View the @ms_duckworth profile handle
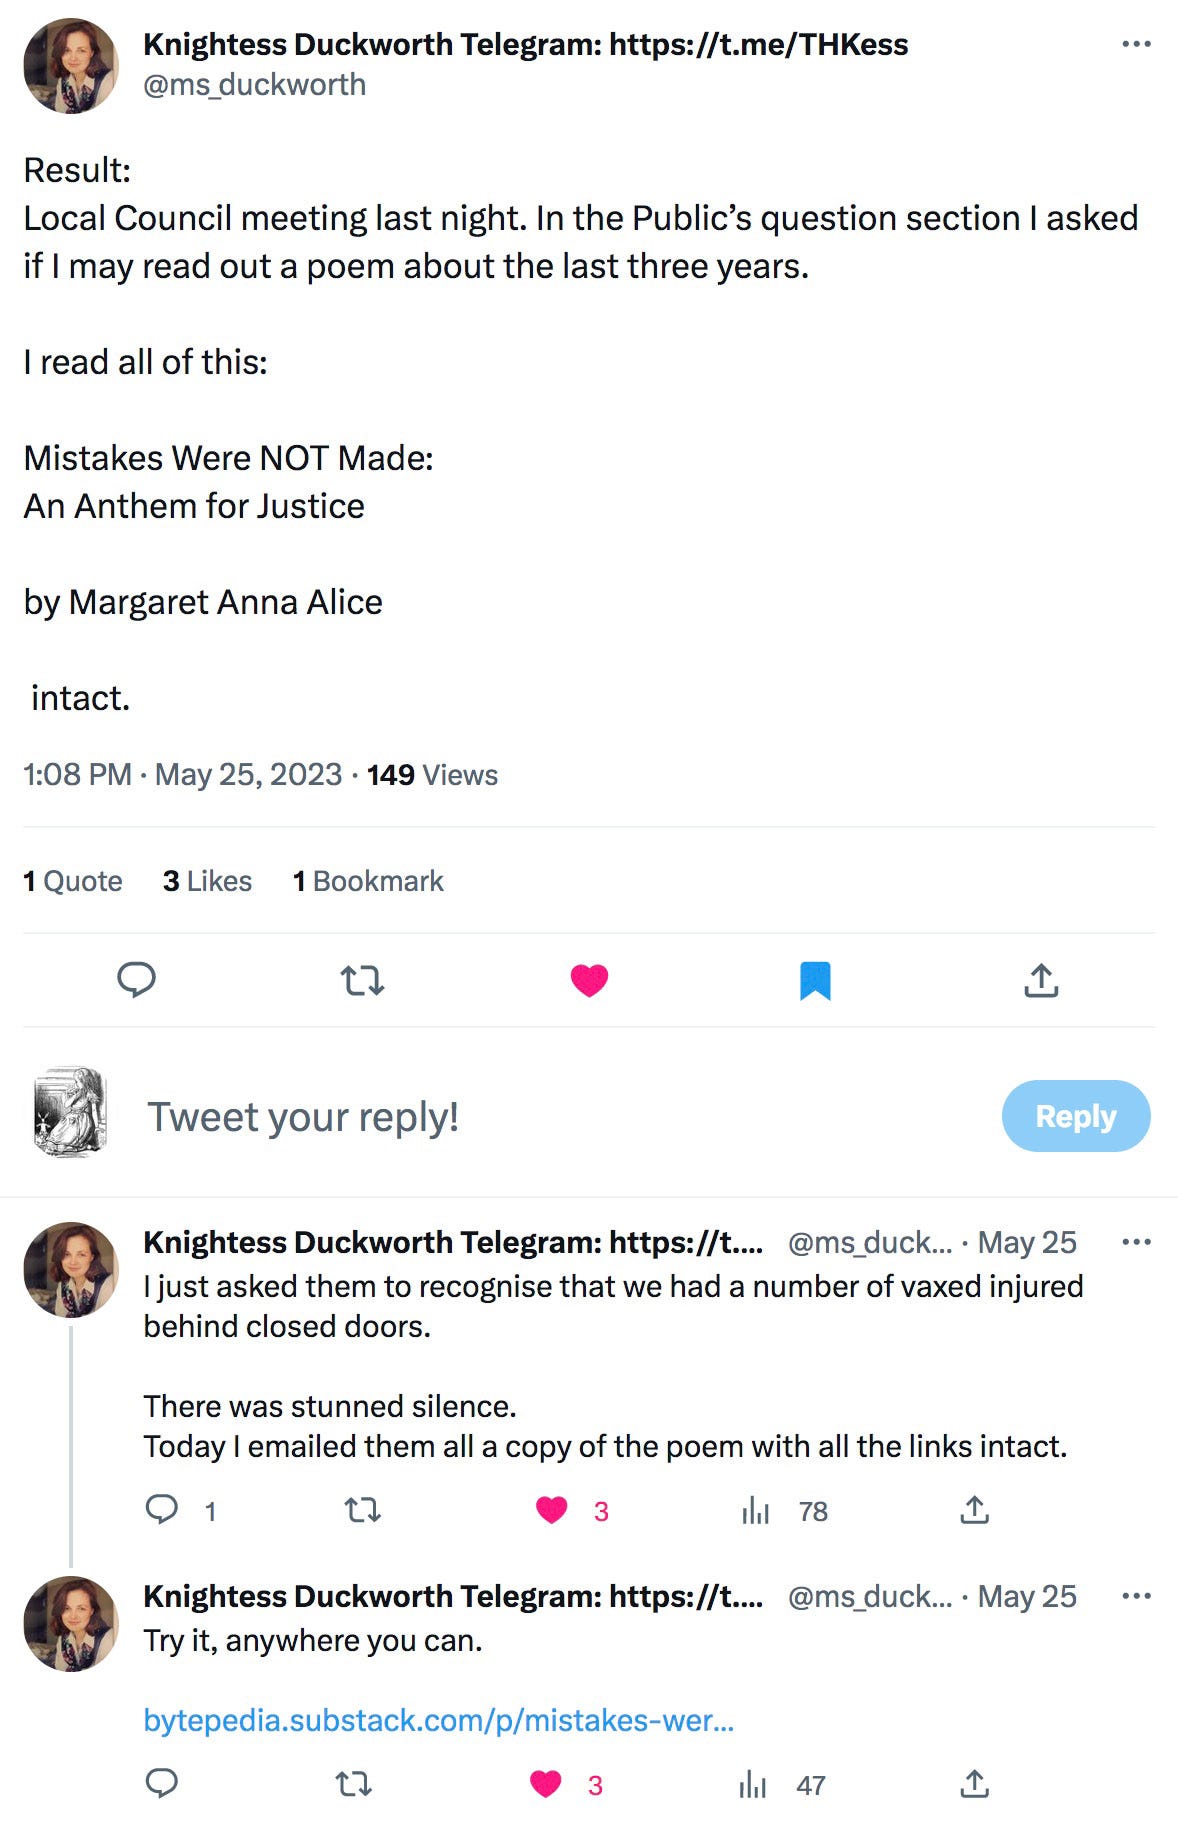This screenshot has width=1178, height=1822. 254,85
